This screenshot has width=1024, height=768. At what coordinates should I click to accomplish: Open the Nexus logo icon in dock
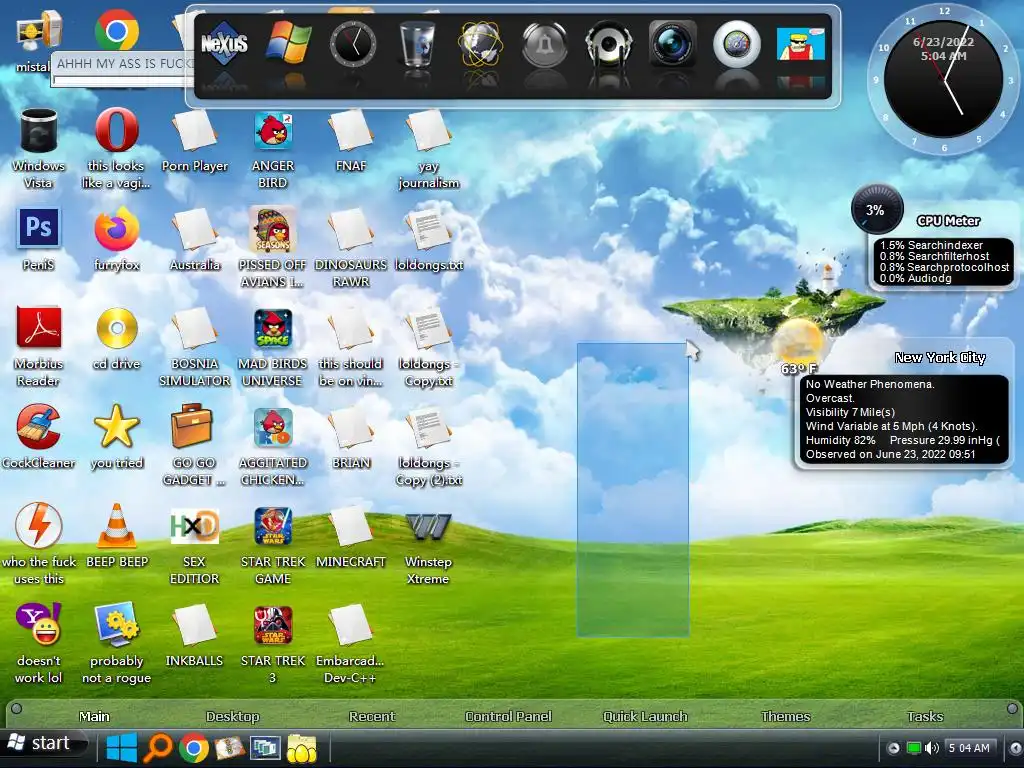coord(224,43)
